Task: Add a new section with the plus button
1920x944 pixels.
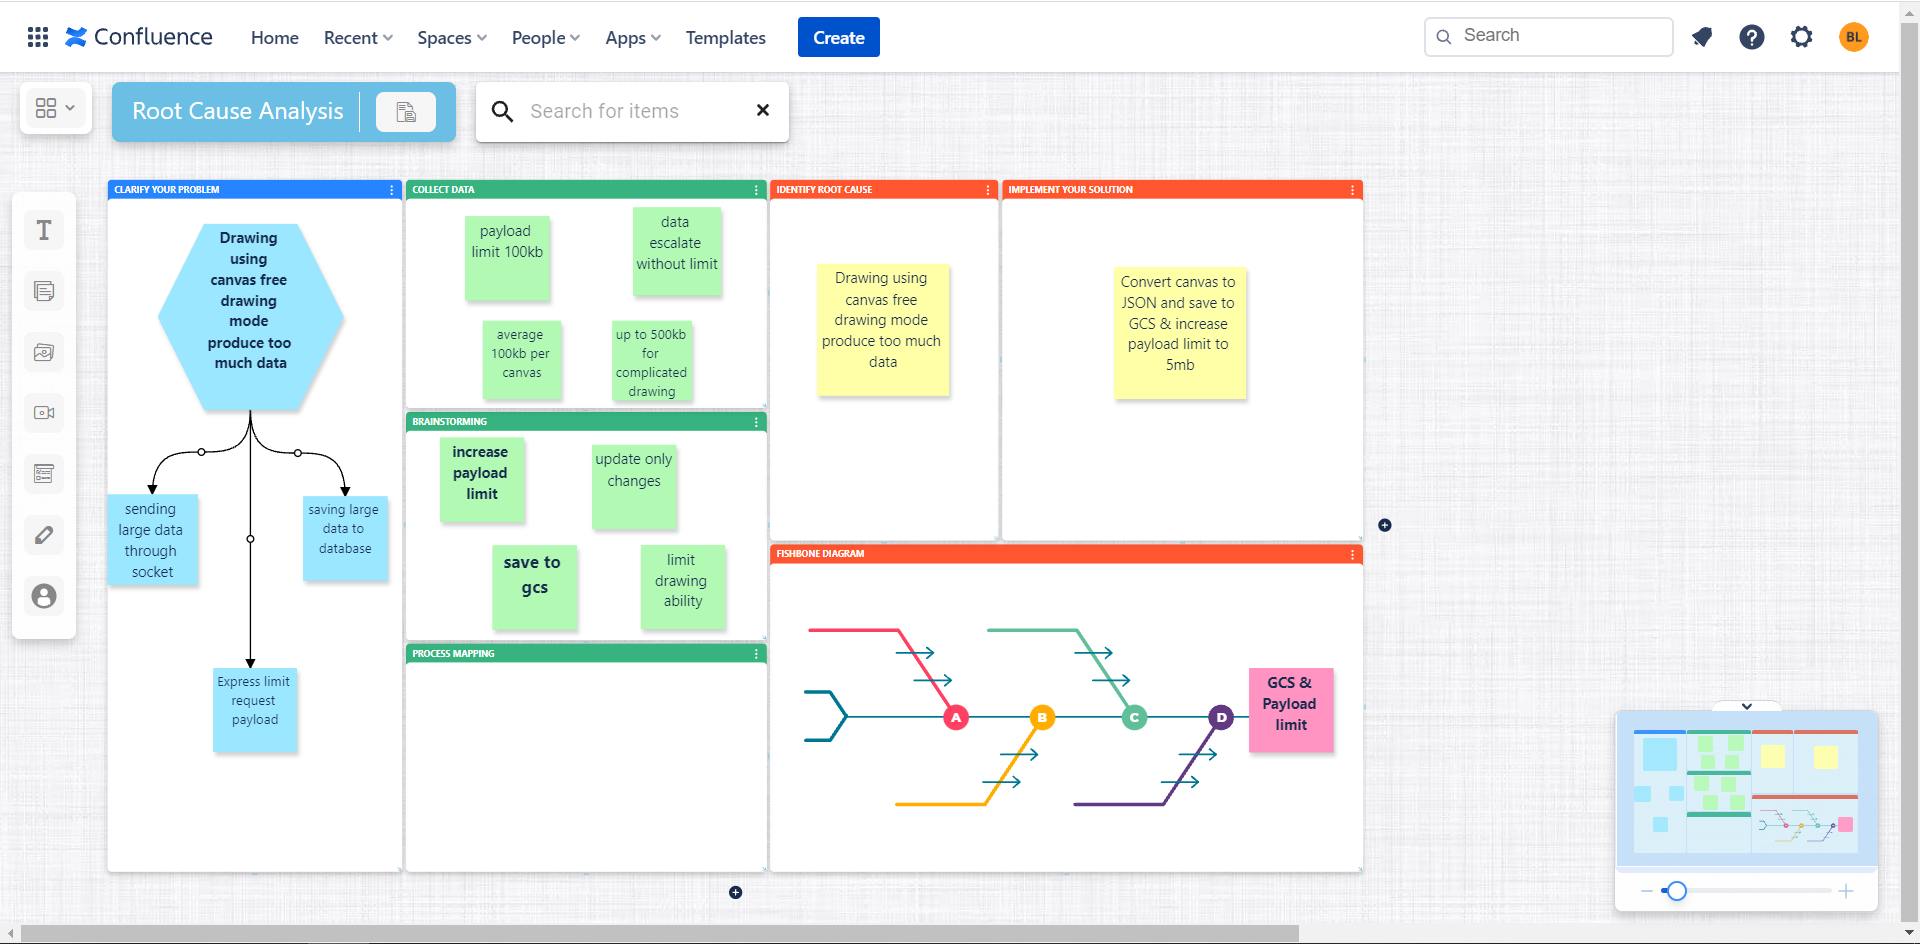Action: tap(734, 892)
